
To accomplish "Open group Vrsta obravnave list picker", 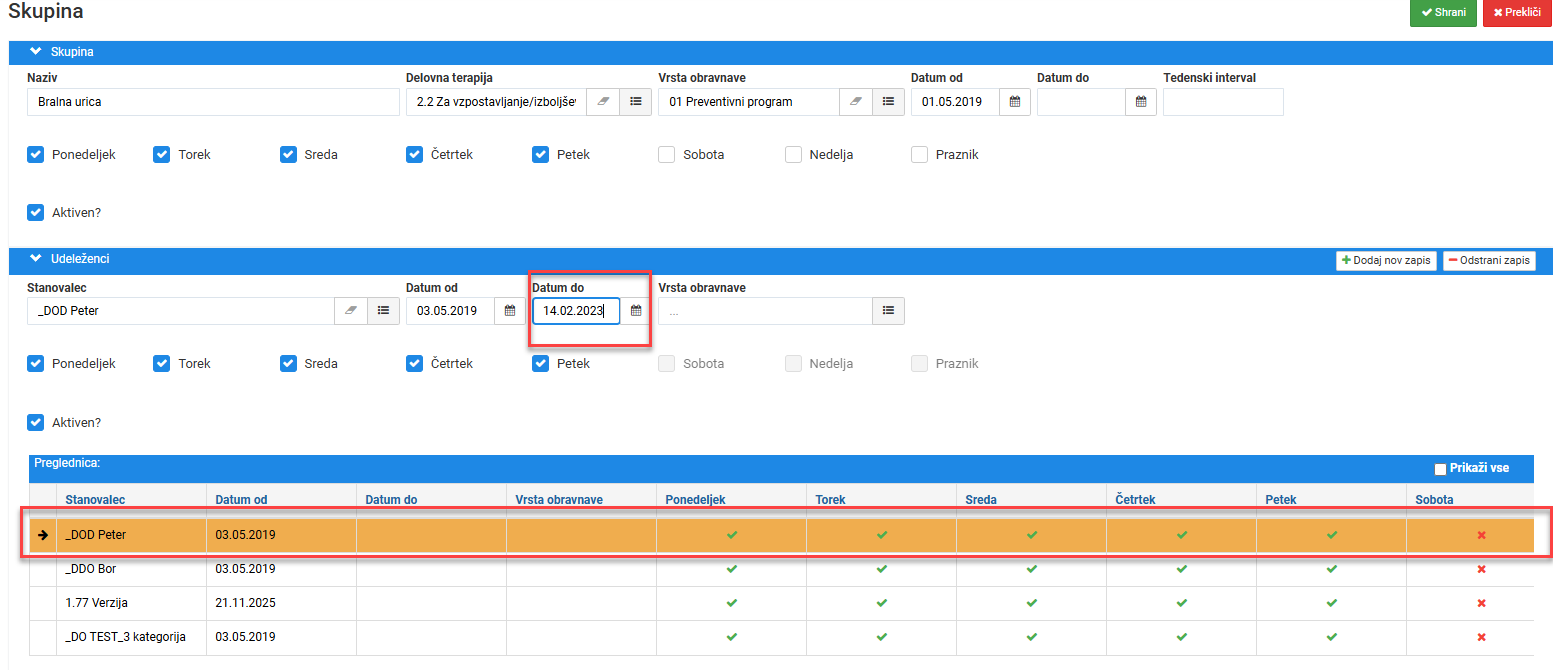I will pyautogui.click(x=888, y=102).
